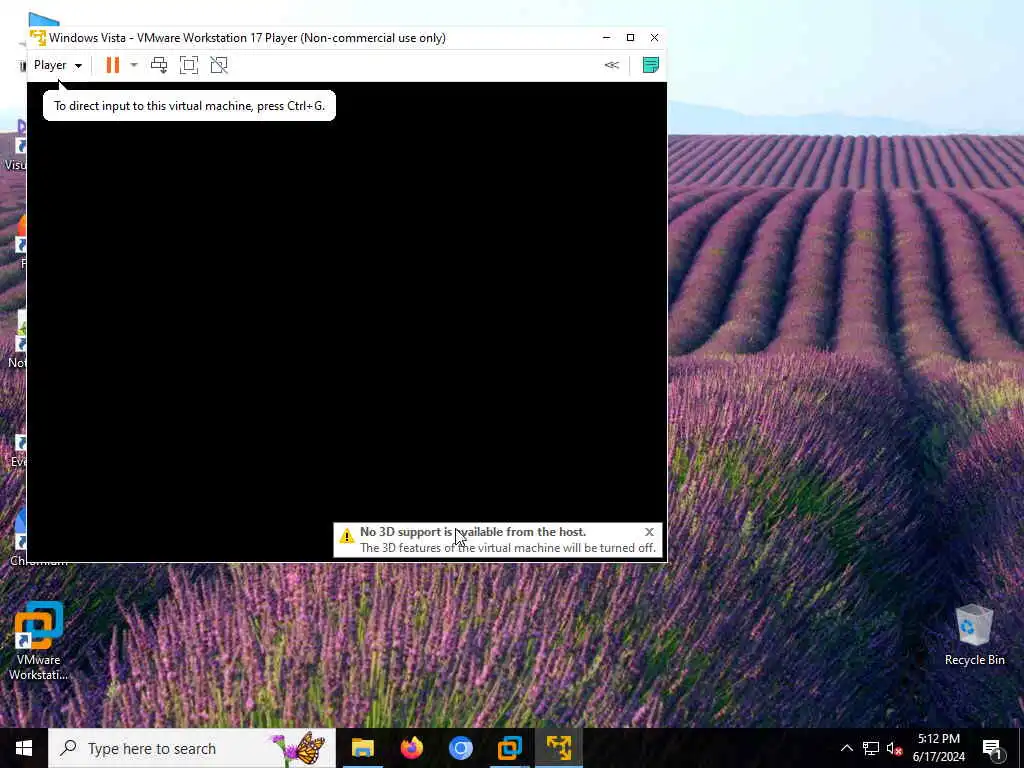Click the 3D support warning triangle icon
Image resolution: width=1024 pixels, height=768 pixels.
pos(347,536)
